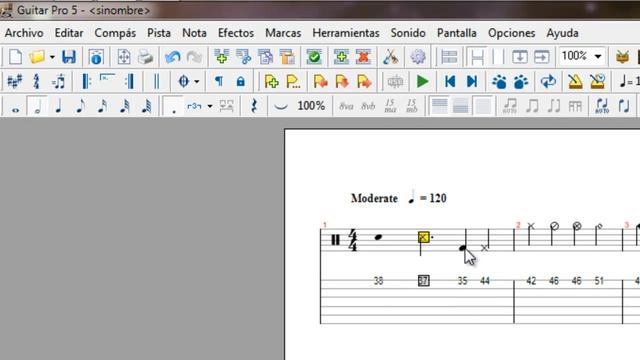The height and width of the screenshot is (360, 640).
Task: Toggle loop playback with the blue arrows icon
Action: [x=548, y=81]
